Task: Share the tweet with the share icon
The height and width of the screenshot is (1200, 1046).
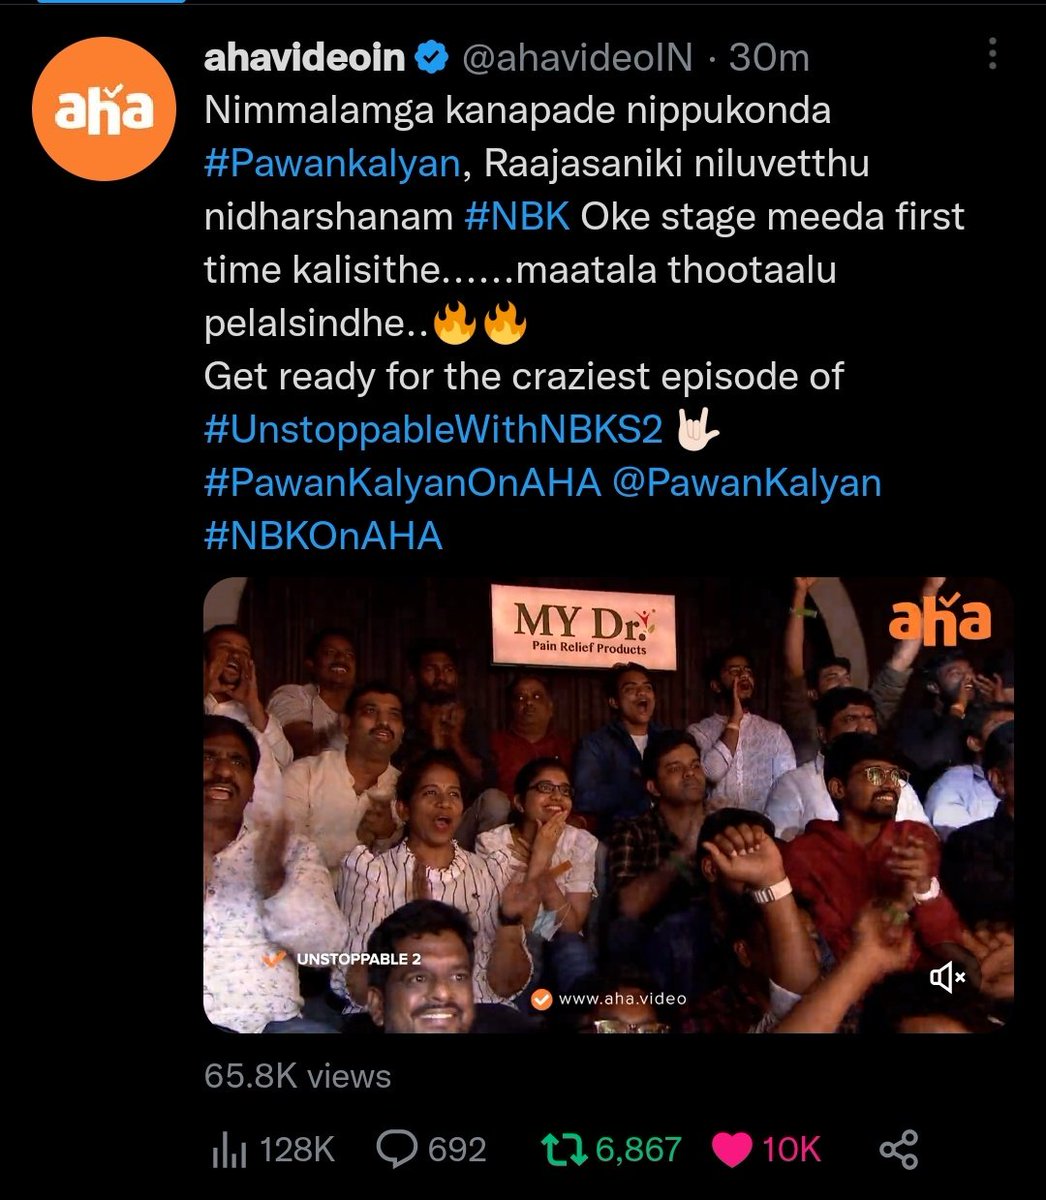Action: coord(898,1149)
